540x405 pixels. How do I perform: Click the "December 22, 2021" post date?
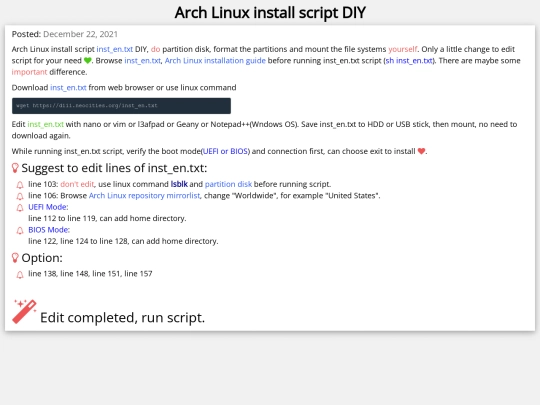pyautogui.click(x=80, y=34)
